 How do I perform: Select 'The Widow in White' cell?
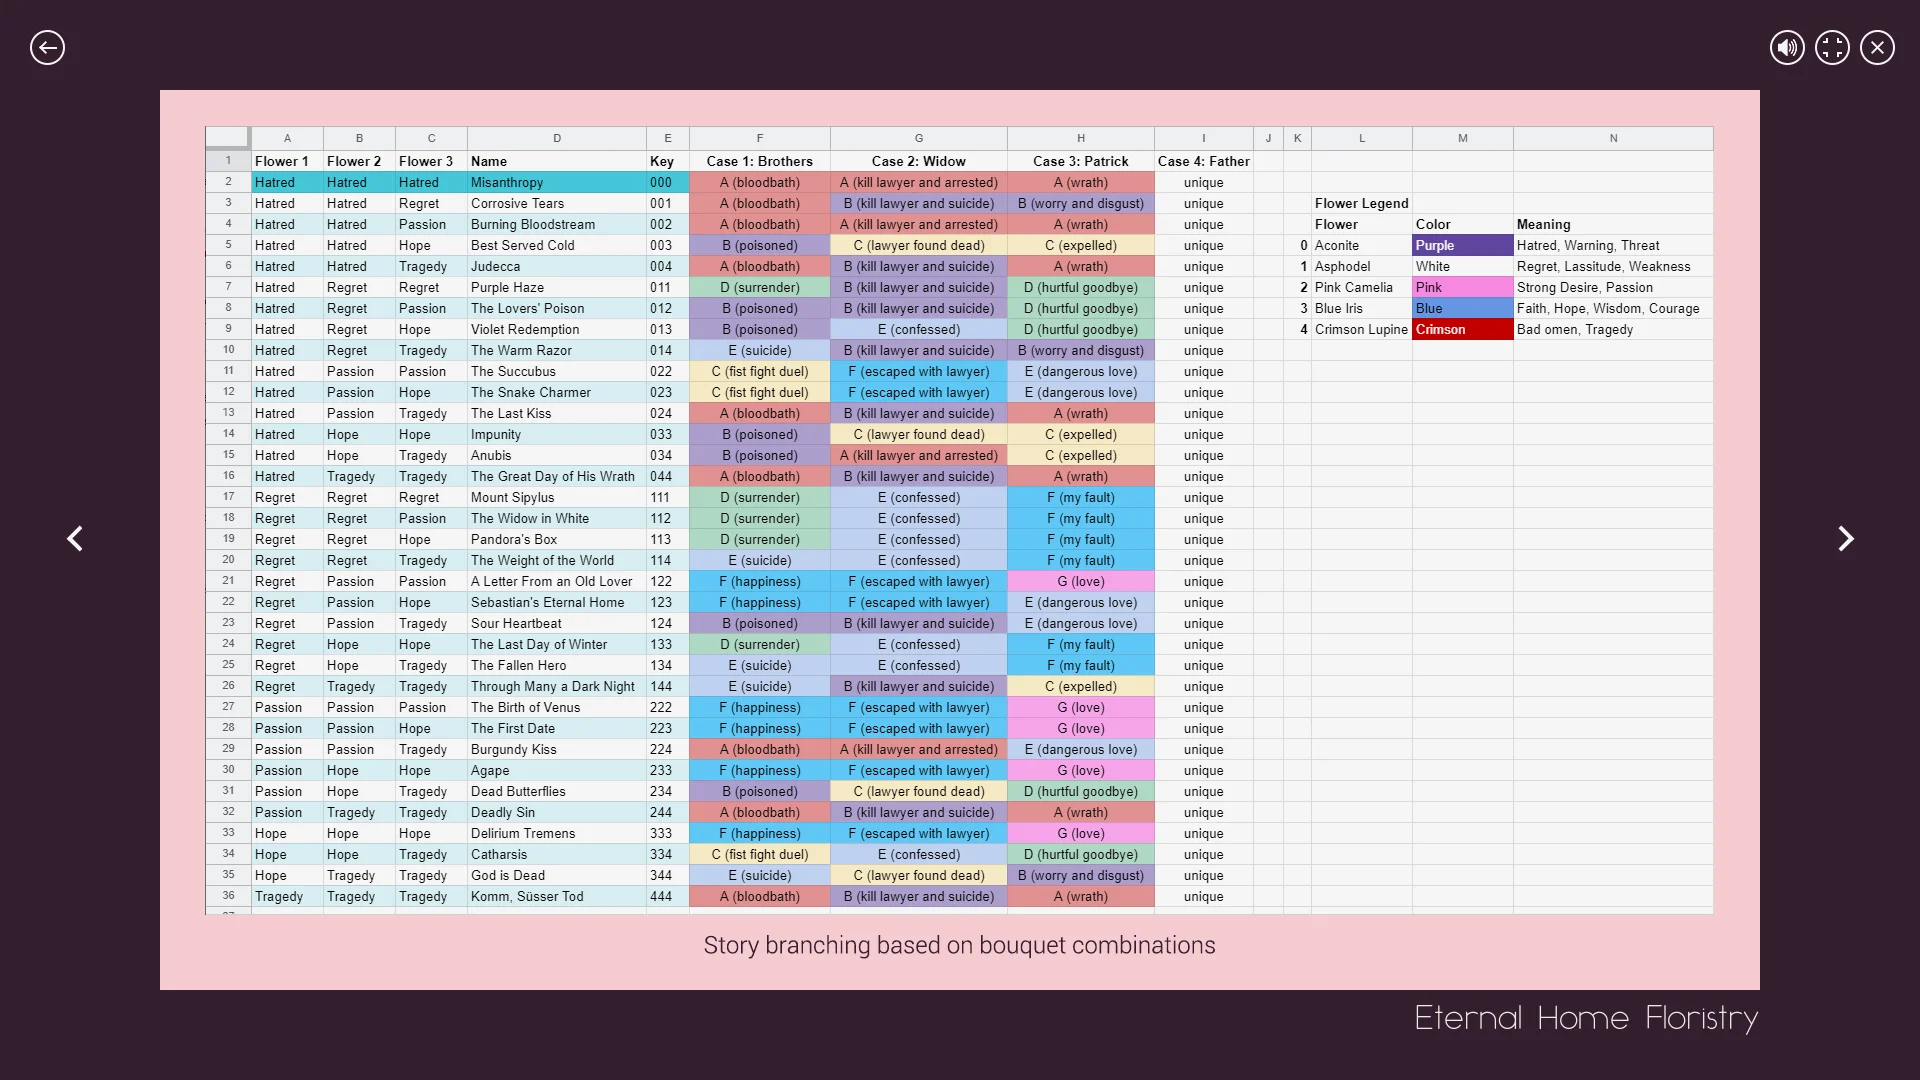tap(556, 518)
